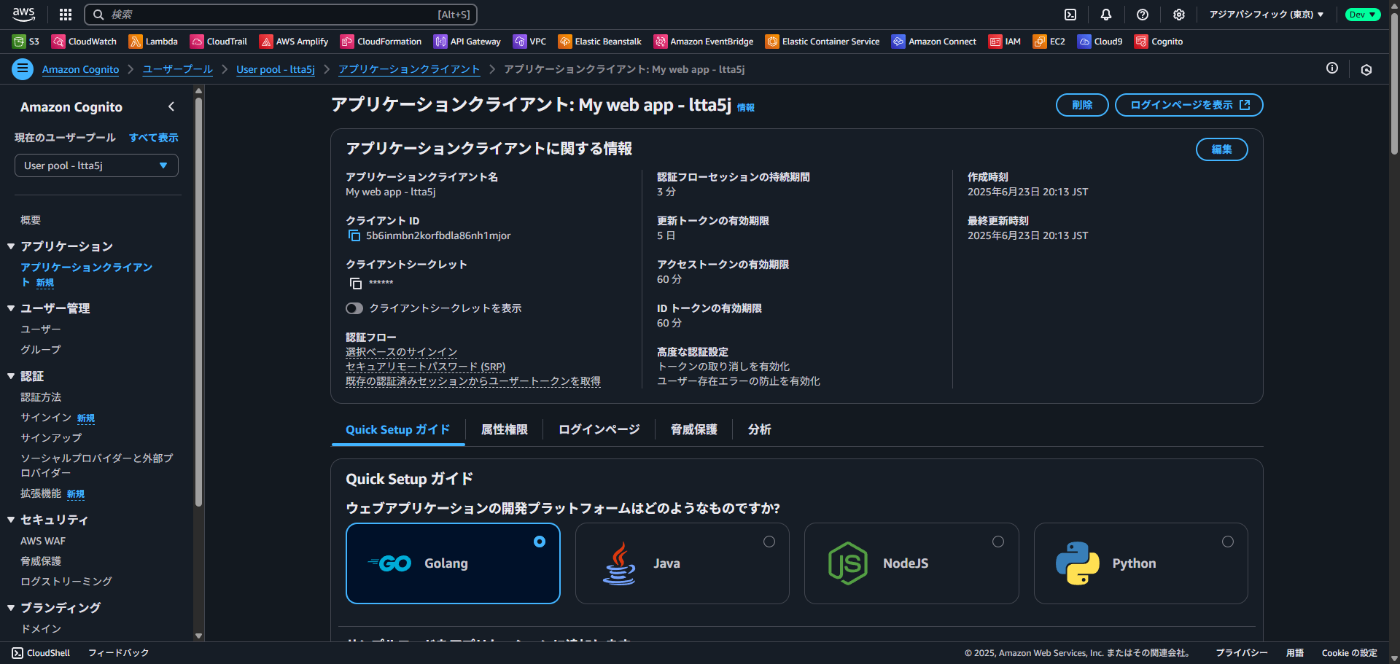Open Elastic Container Service favorite shortcut
The width and height of the screenshot is (1400, 664).
tap(823, 42)
